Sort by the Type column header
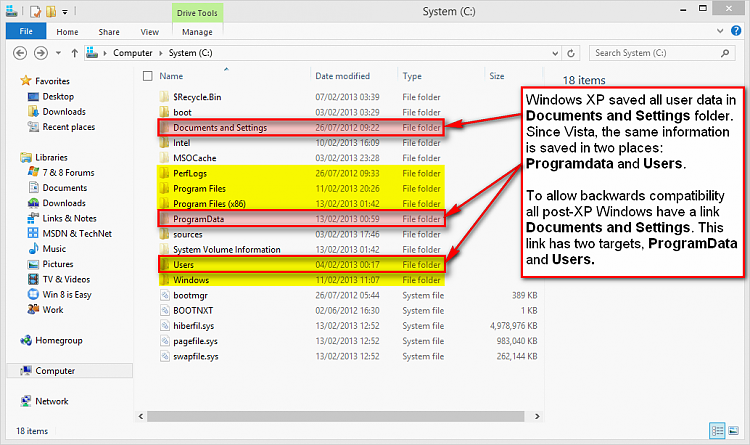Viewport: 750px width, 445px height. click(x=412, y=76)
